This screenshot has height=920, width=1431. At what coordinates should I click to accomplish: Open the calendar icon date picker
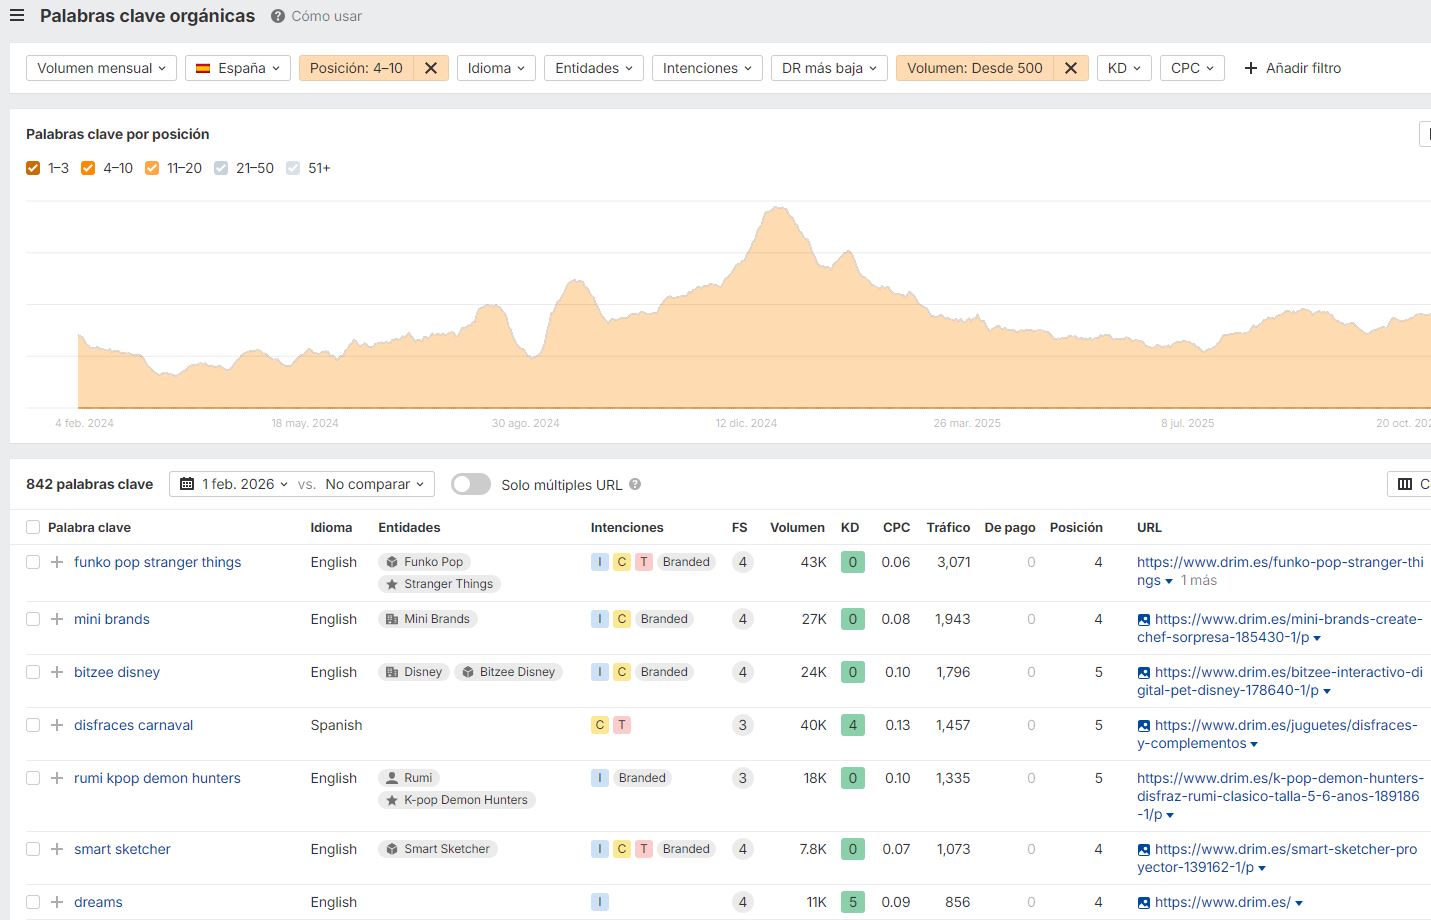187,484
